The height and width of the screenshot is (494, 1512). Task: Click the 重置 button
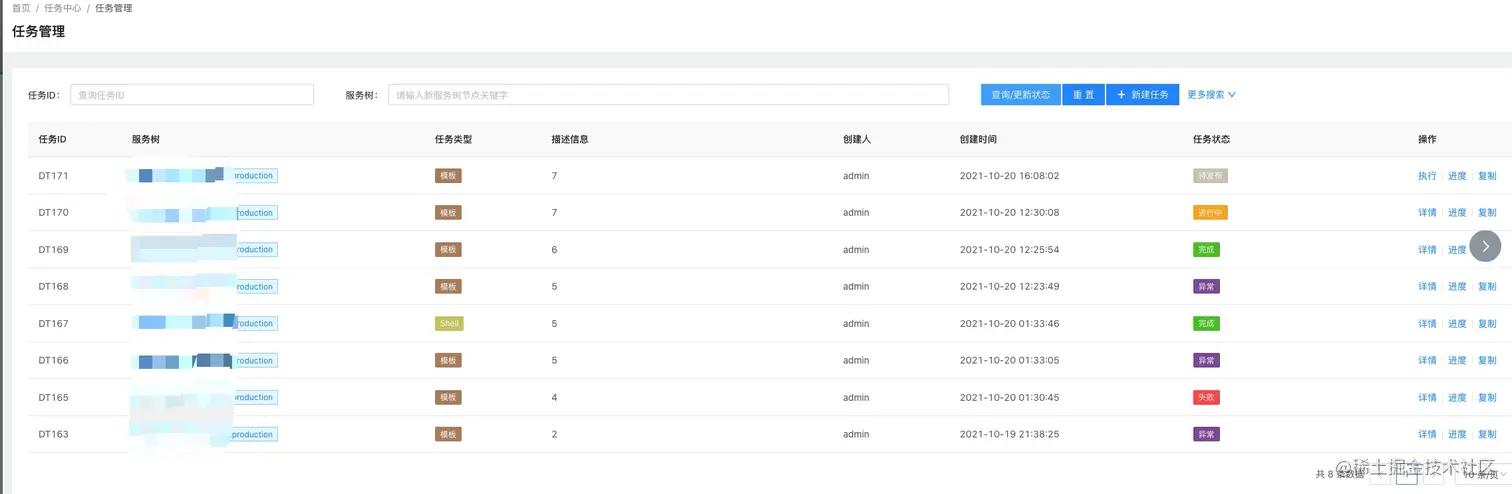pos(1083,95)
